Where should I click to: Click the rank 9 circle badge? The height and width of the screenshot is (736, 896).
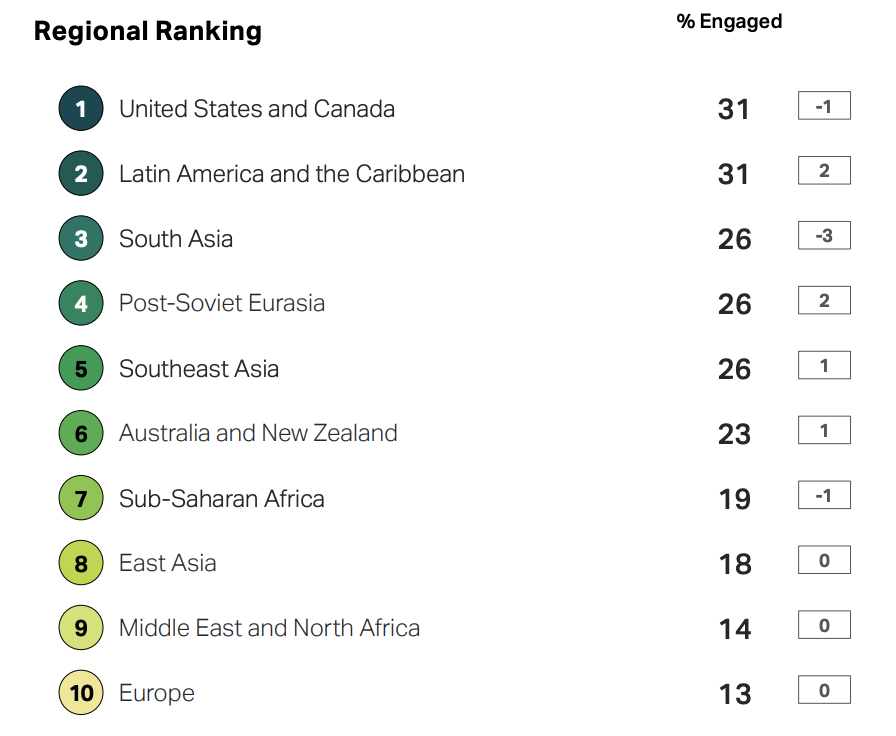81,629
